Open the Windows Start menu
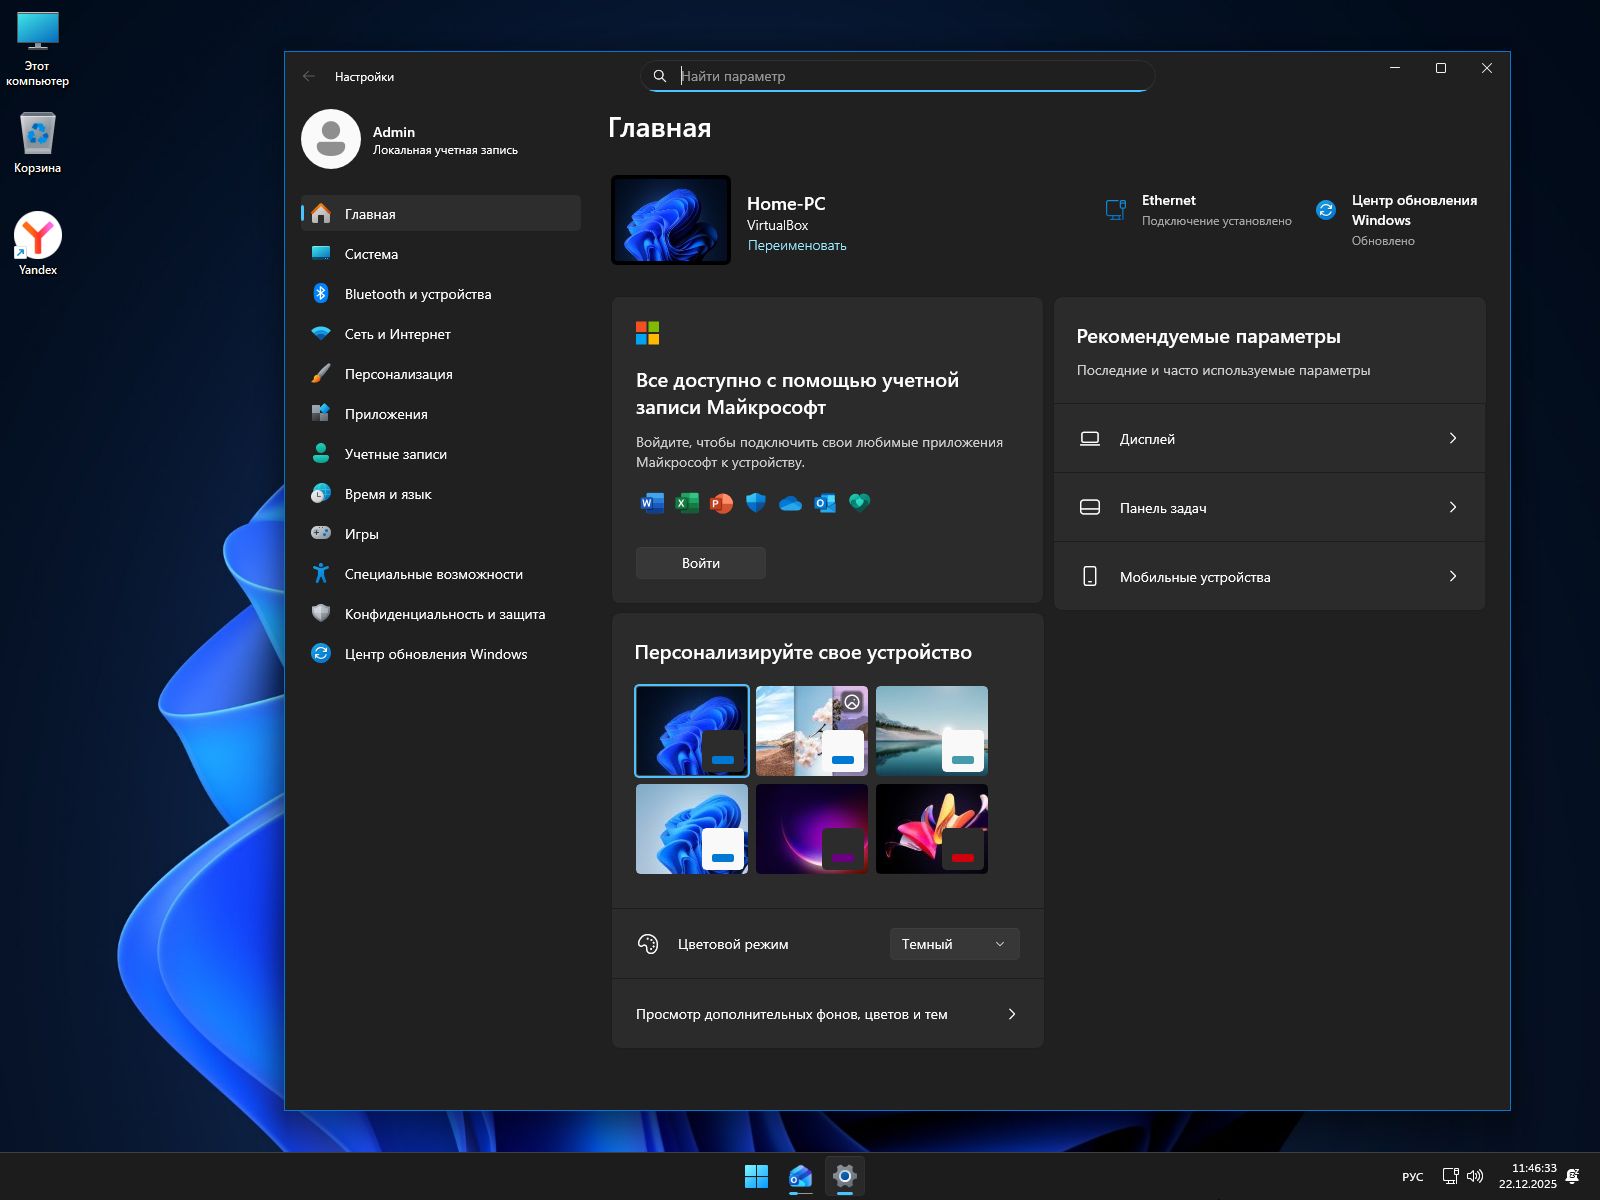 tap(756, 1177)
